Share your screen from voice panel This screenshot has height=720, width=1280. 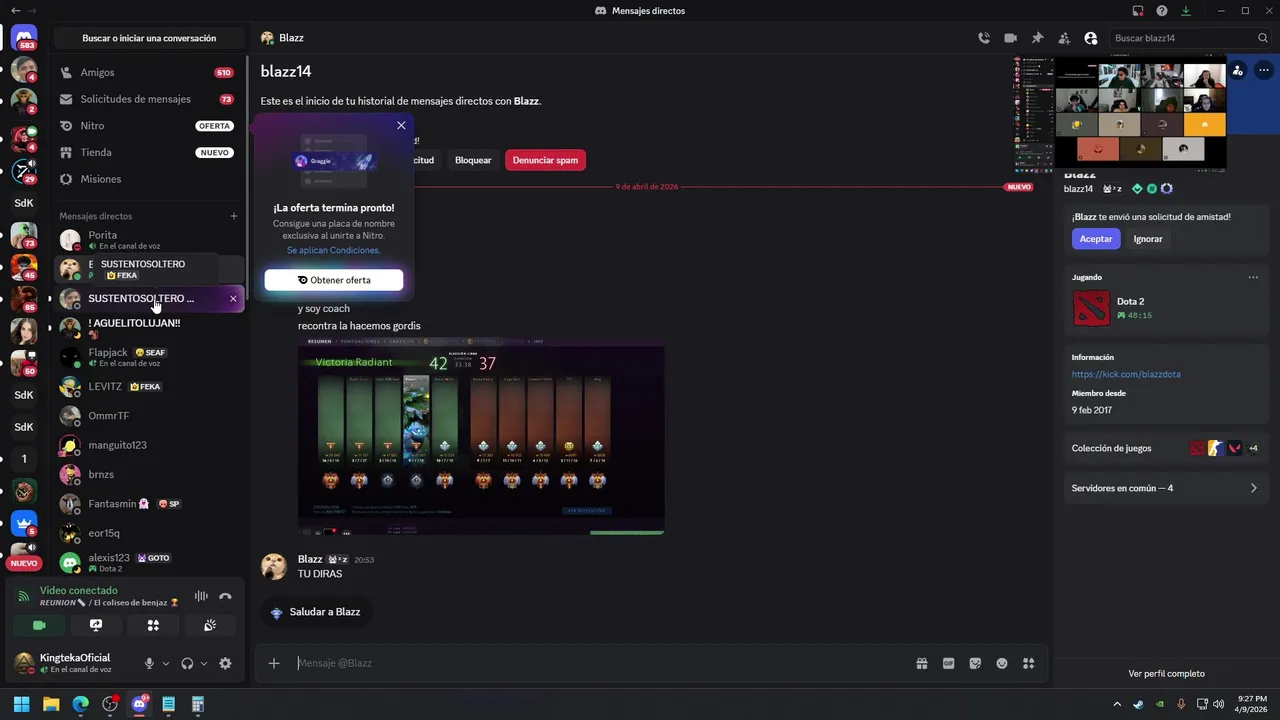click(96, 625)
